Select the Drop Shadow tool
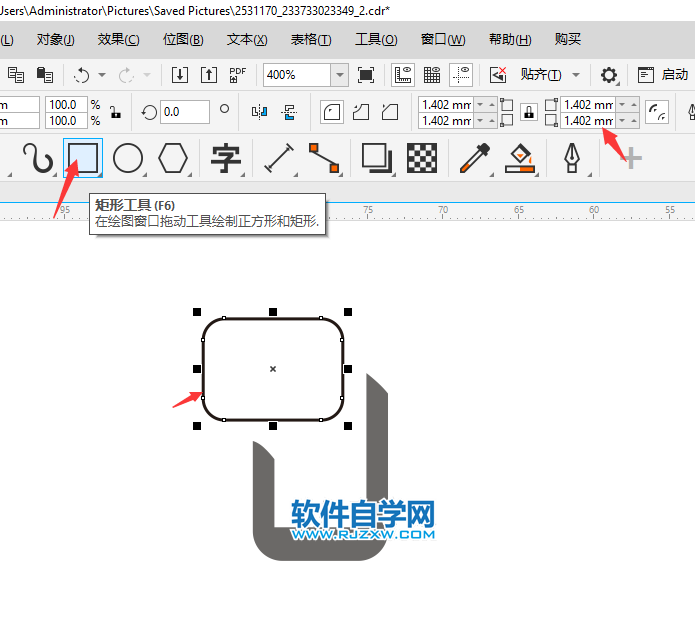 (377, 158)
